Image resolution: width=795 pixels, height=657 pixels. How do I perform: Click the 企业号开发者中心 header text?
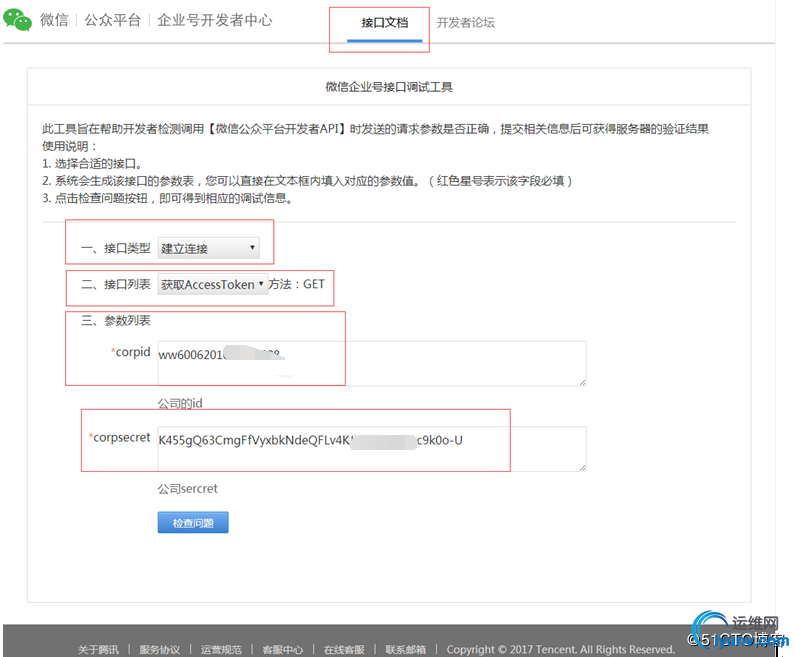(x=215, y=20)
